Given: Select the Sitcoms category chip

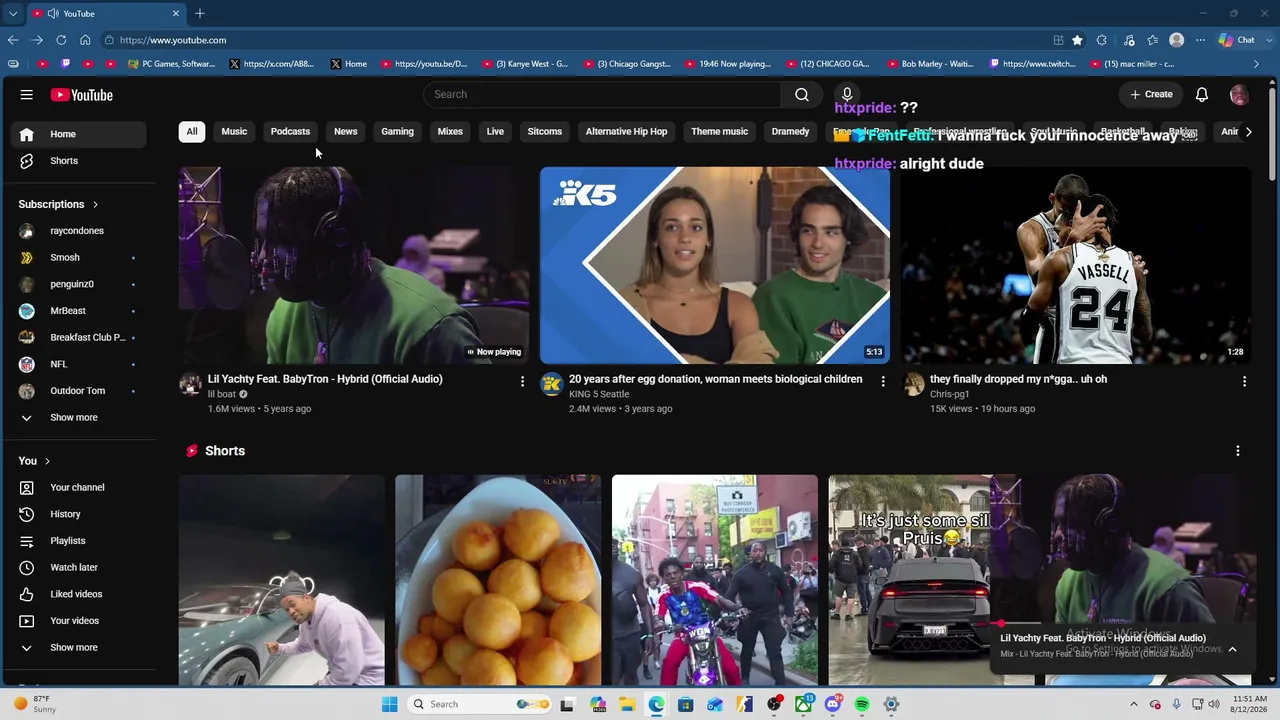Looking at the screenshot, I should pos(545,132).
